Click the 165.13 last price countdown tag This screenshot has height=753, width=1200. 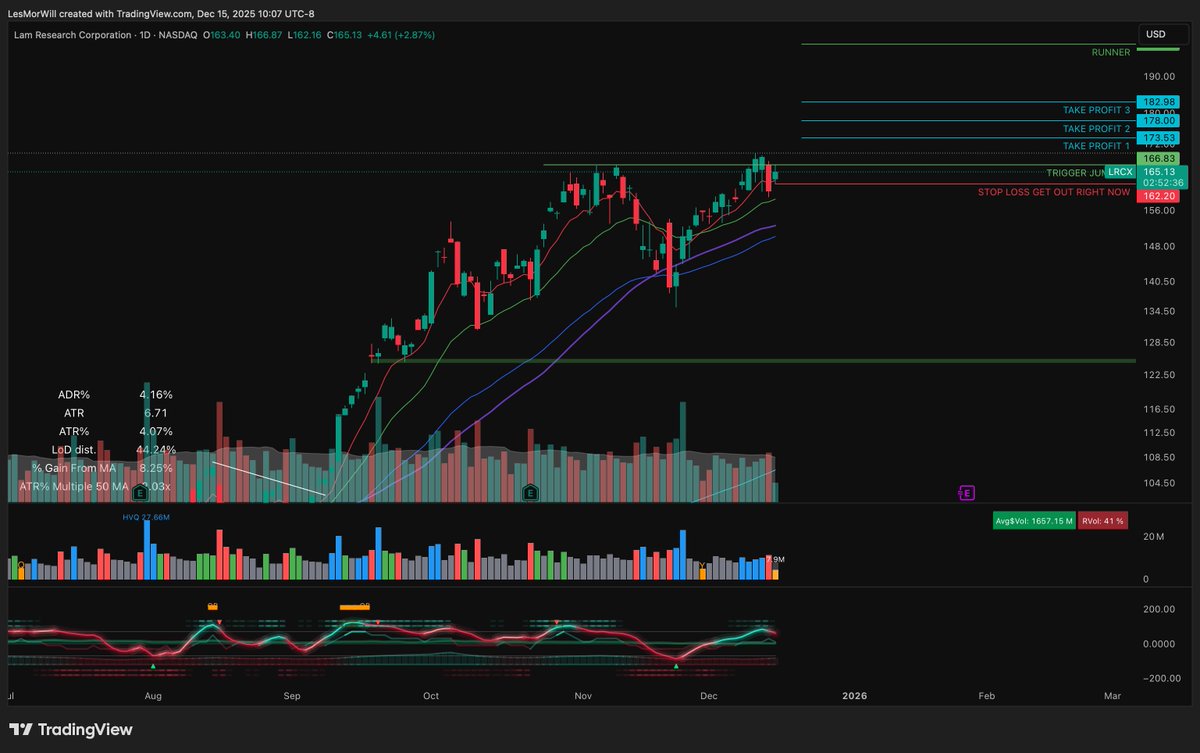pyautogui.click(x=1162, y=177)
